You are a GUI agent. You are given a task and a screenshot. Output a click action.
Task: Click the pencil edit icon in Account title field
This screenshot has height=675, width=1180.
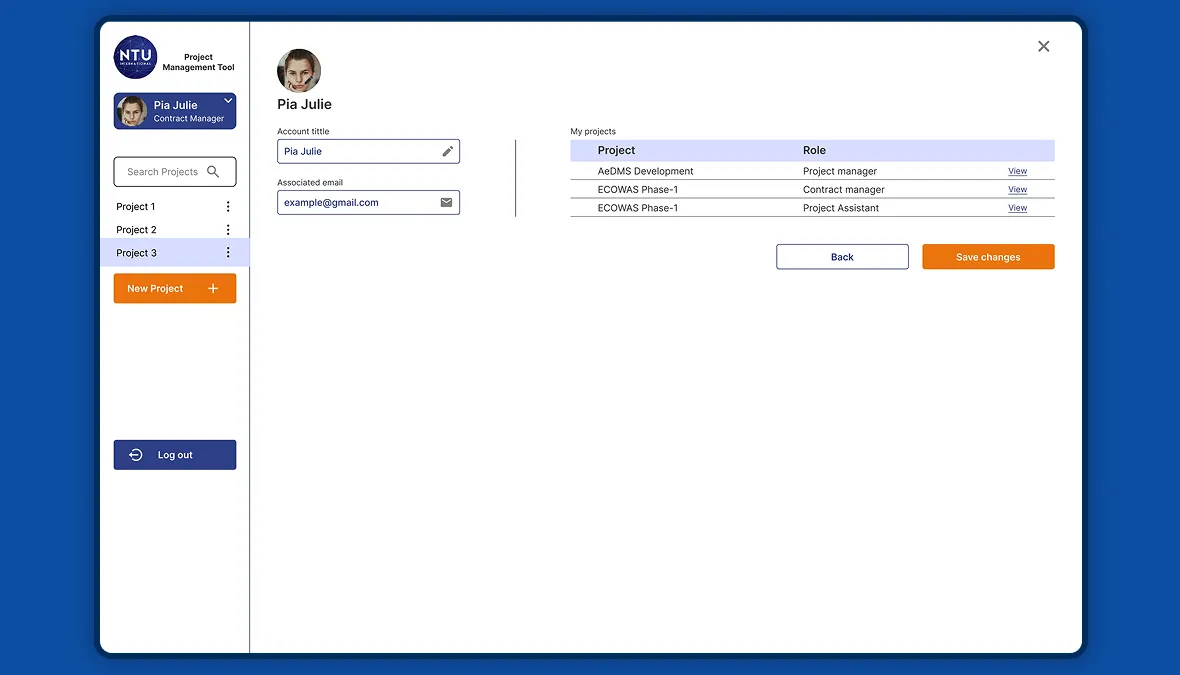448,151
